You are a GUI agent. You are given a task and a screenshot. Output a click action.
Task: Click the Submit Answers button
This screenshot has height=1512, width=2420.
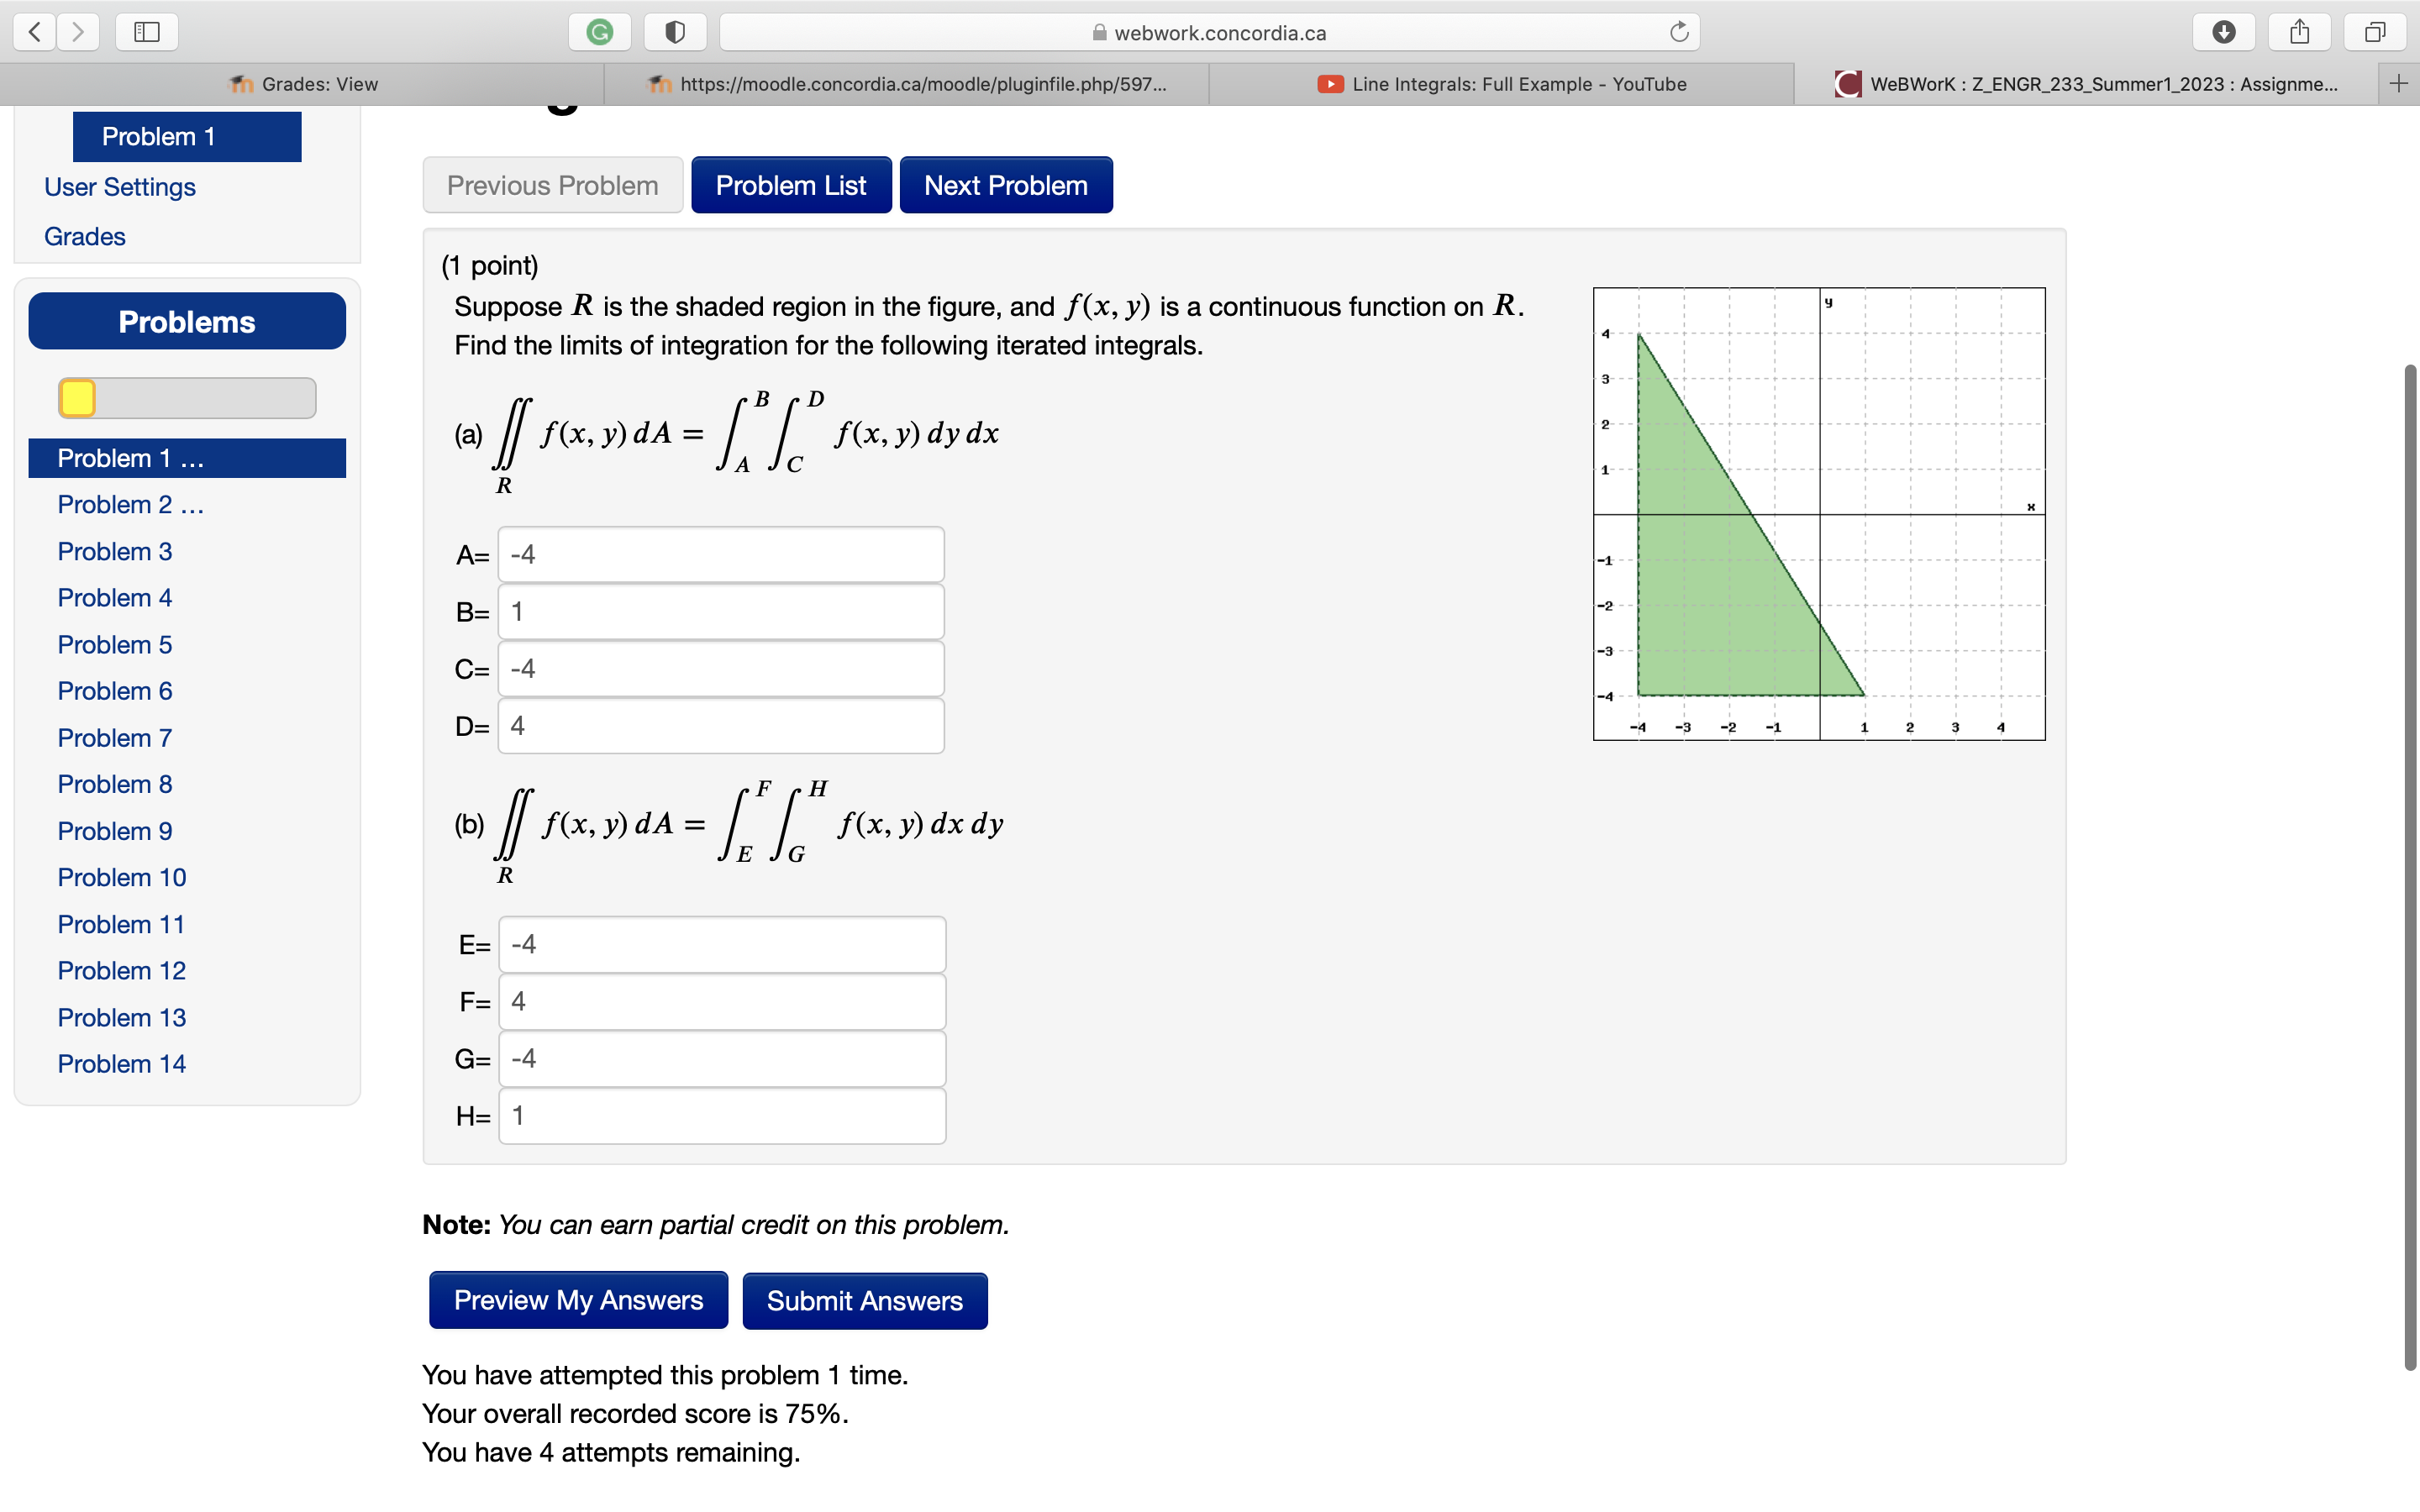[x=864, y=1300]
